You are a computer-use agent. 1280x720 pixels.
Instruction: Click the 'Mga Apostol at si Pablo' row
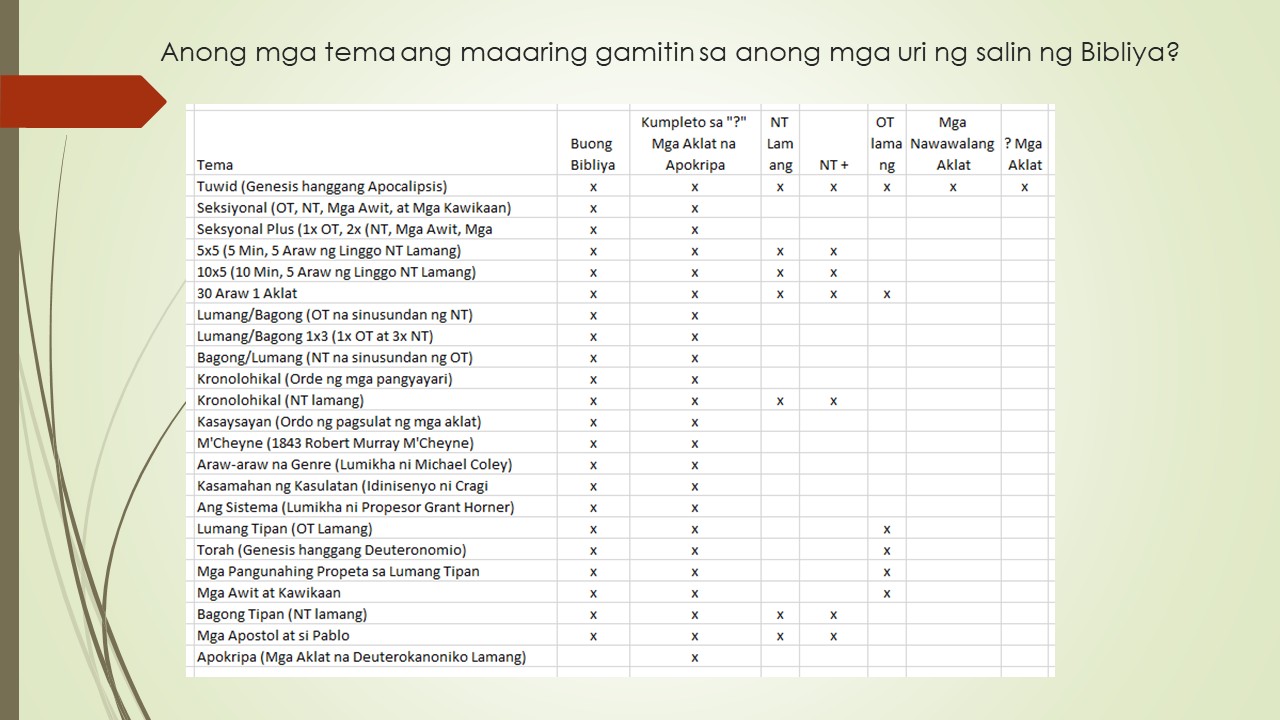point(273,636)
